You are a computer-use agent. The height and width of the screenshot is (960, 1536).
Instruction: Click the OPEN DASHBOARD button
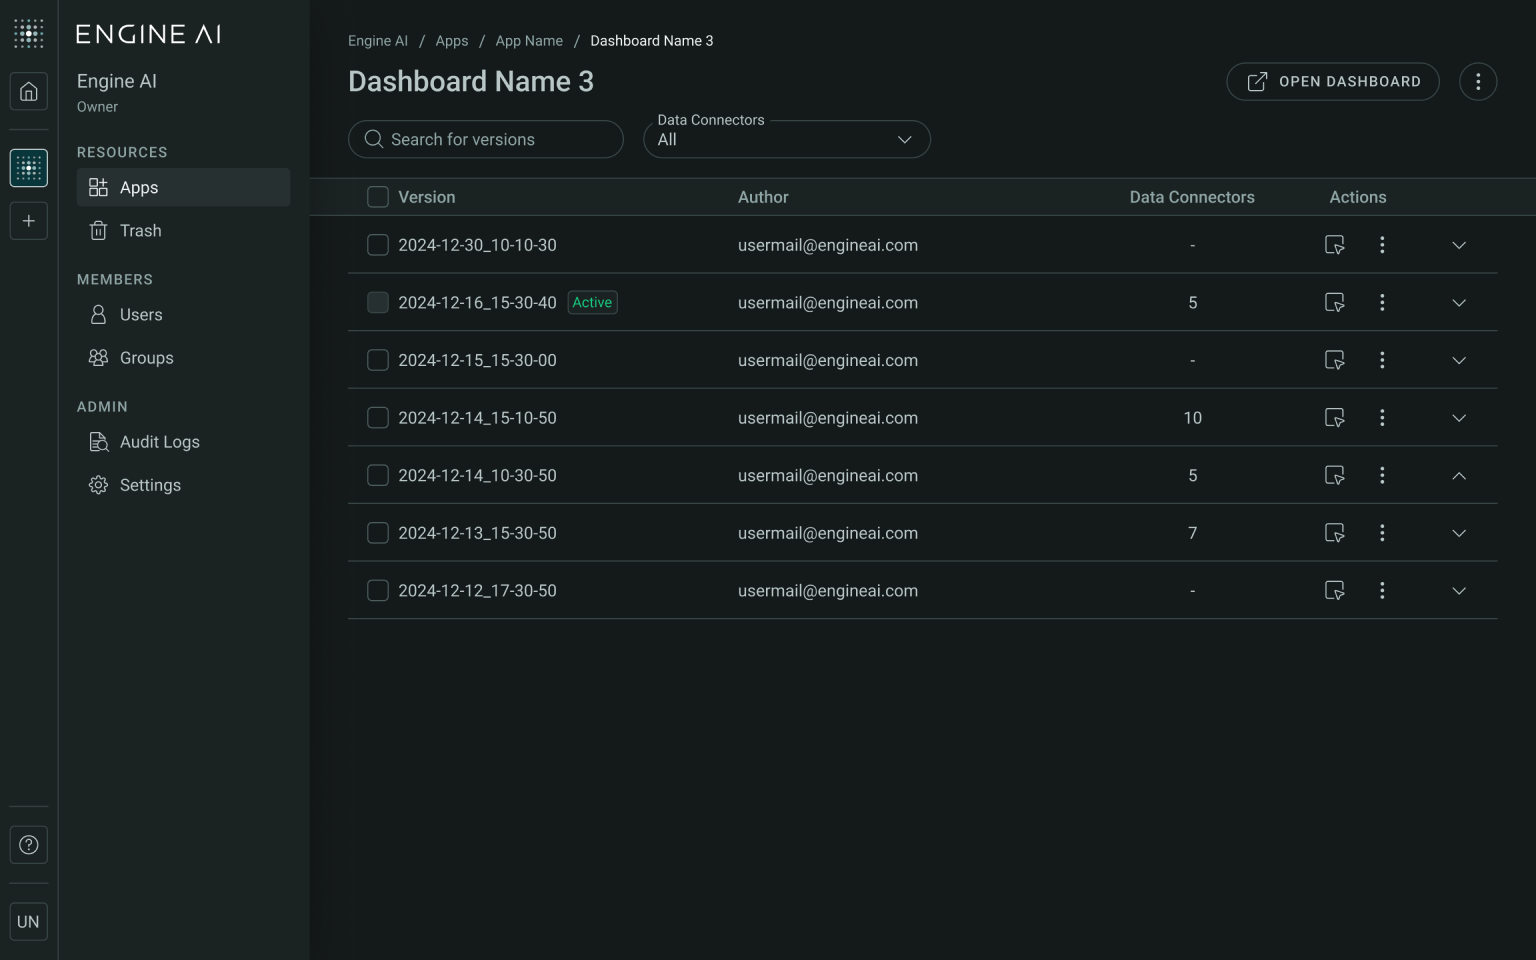point(1333,82)
